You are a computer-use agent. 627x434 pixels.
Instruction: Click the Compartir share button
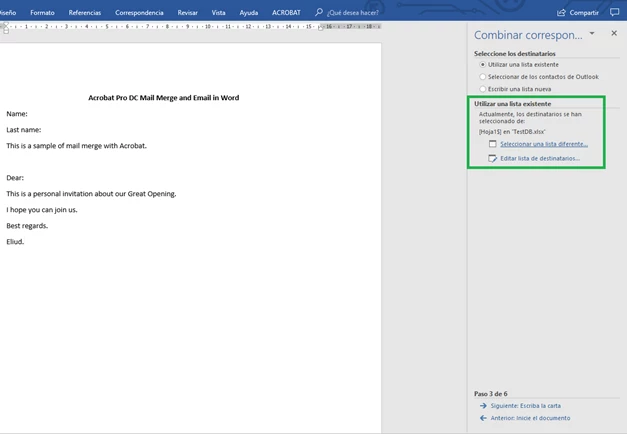pos(578,13)
